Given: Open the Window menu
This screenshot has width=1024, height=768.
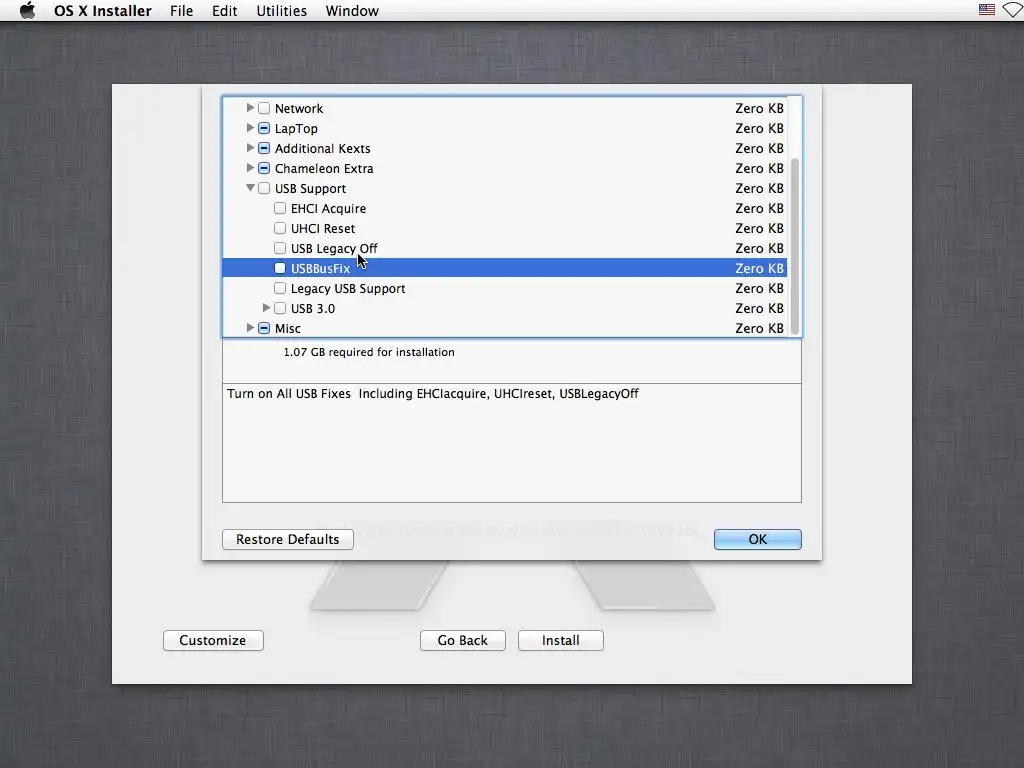Looking at the screenshot, I should 352,10.
